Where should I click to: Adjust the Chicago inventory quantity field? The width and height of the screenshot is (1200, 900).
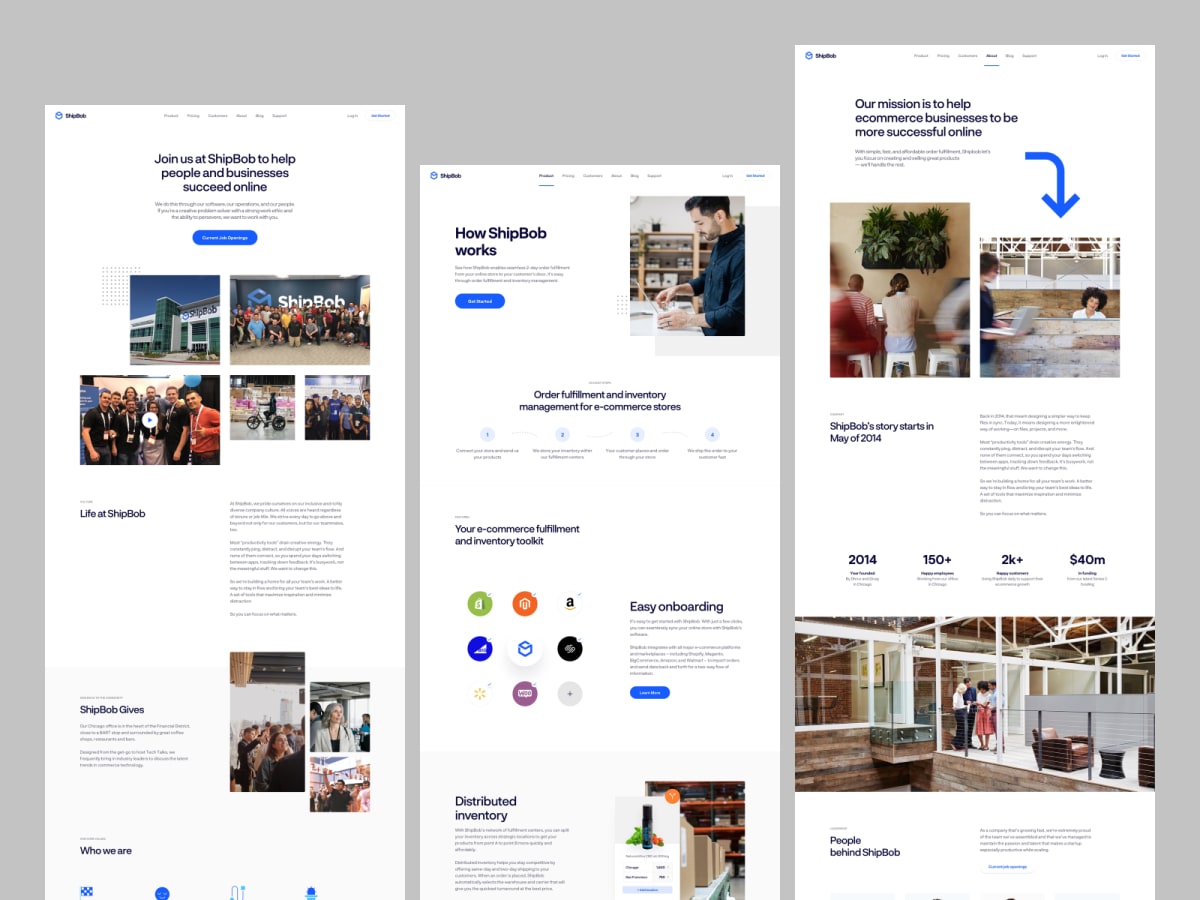click(x=660, y=867)
